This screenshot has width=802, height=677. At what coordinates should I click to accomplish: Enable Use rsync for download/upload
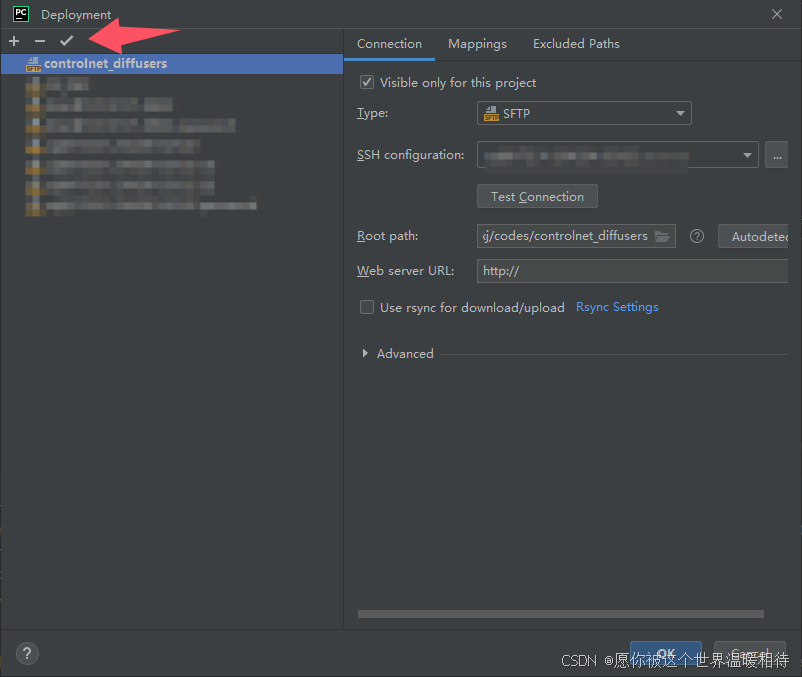pos(367,307)
